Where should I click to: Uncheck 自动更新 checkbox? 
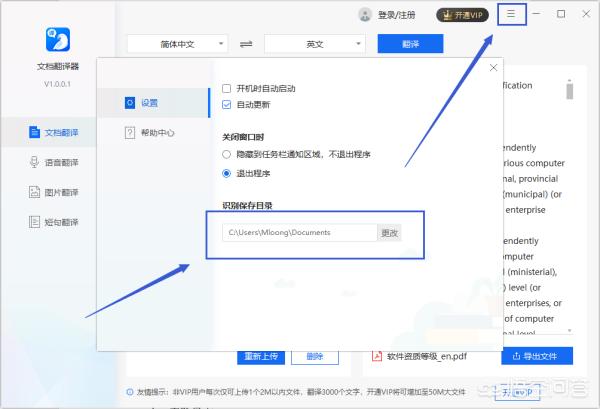point(227,105)
